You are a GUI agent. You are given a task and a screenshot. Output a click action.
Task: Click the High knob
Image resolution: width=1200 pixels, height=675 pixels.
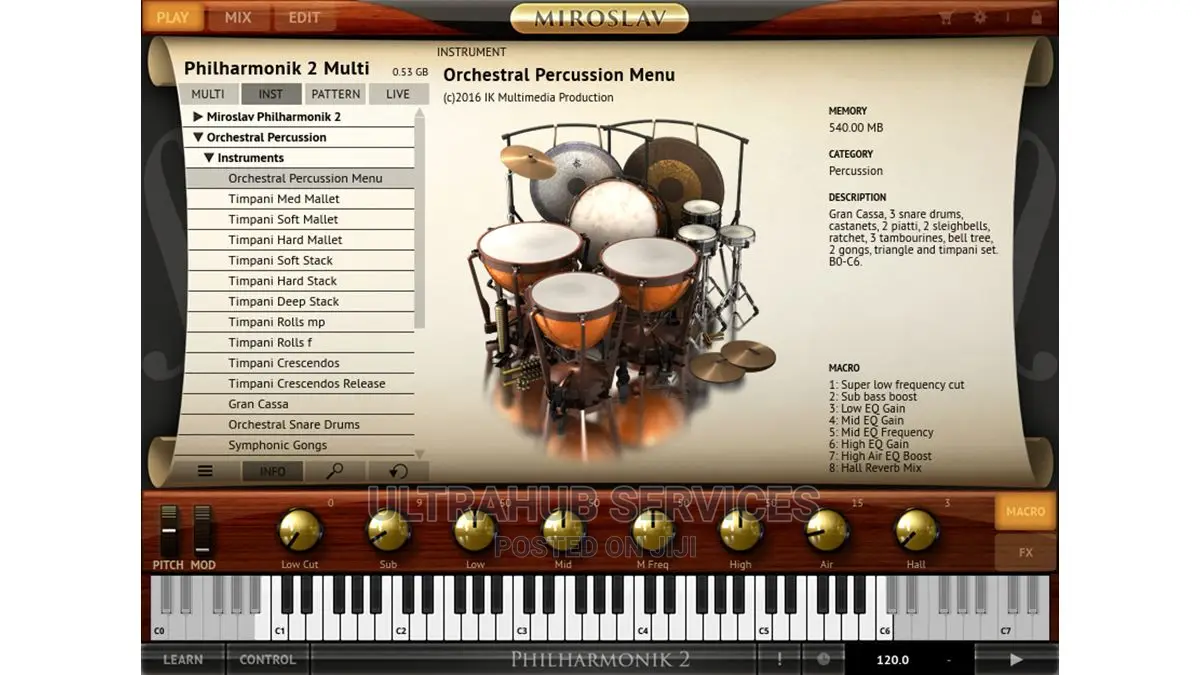[740, 530]
